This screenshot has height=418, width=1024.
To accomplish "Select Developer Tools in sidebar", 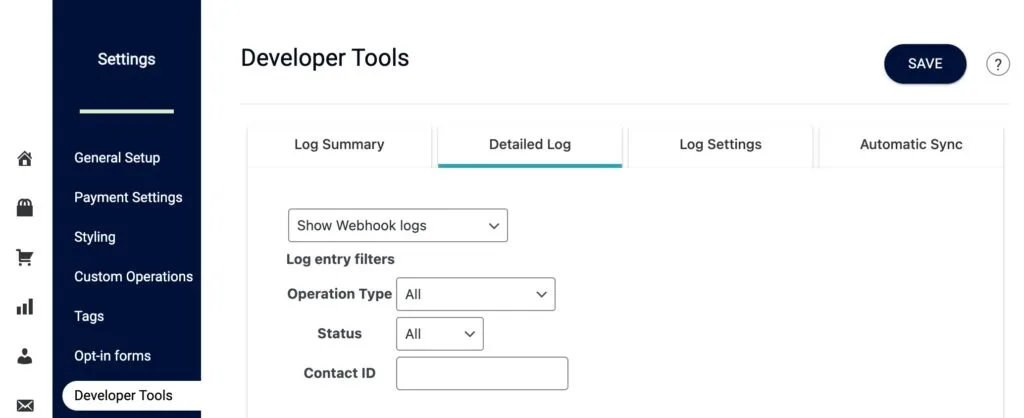I will pos(131,396).
